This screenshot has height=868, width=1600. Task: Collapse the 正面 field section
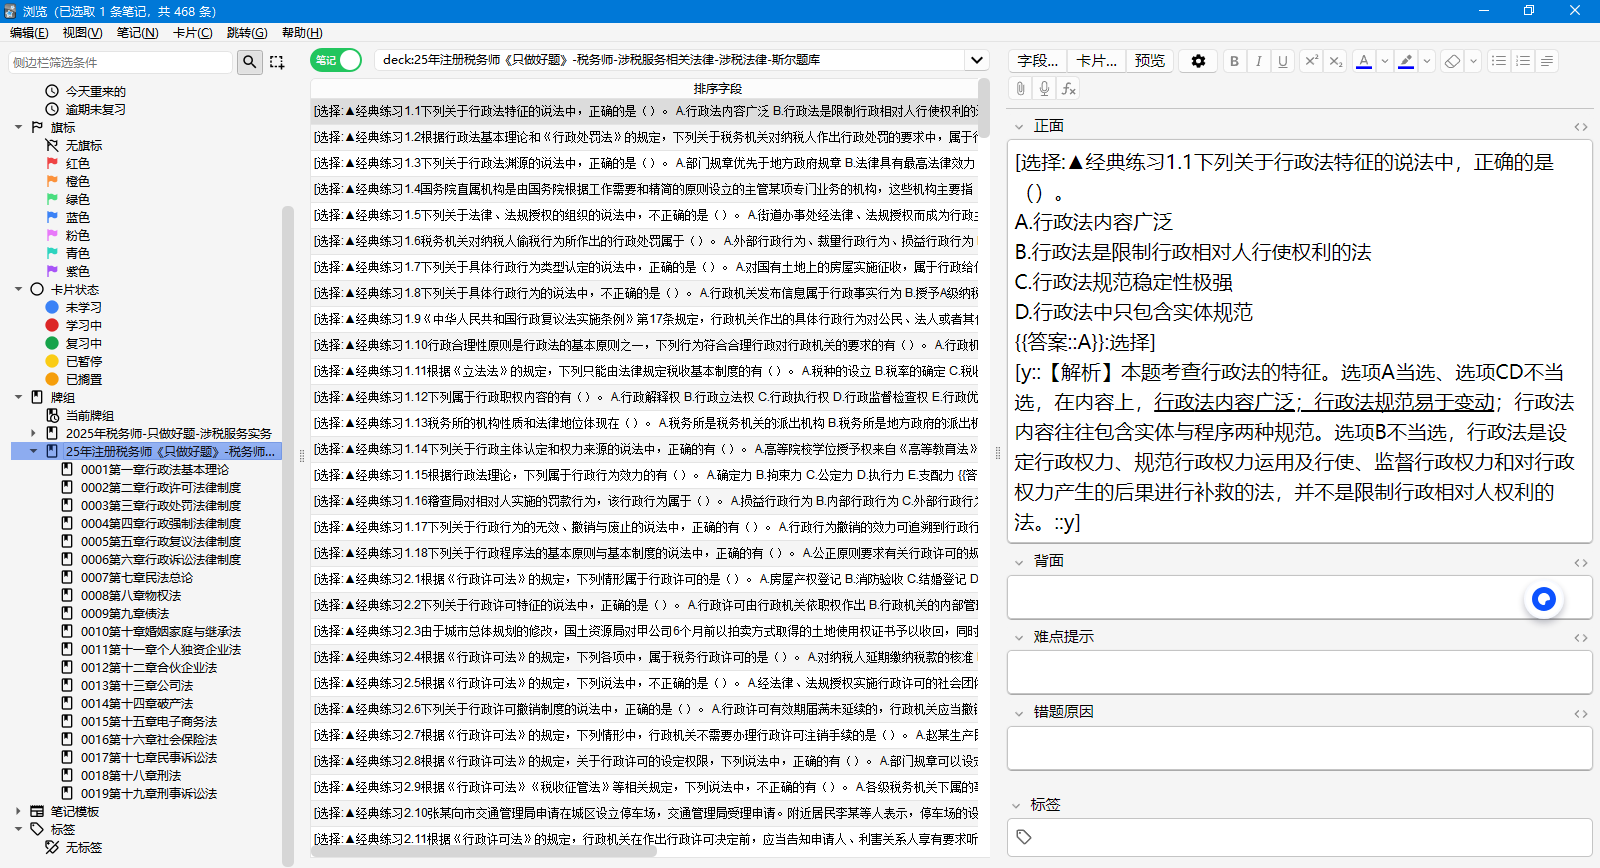[1019, 127]
